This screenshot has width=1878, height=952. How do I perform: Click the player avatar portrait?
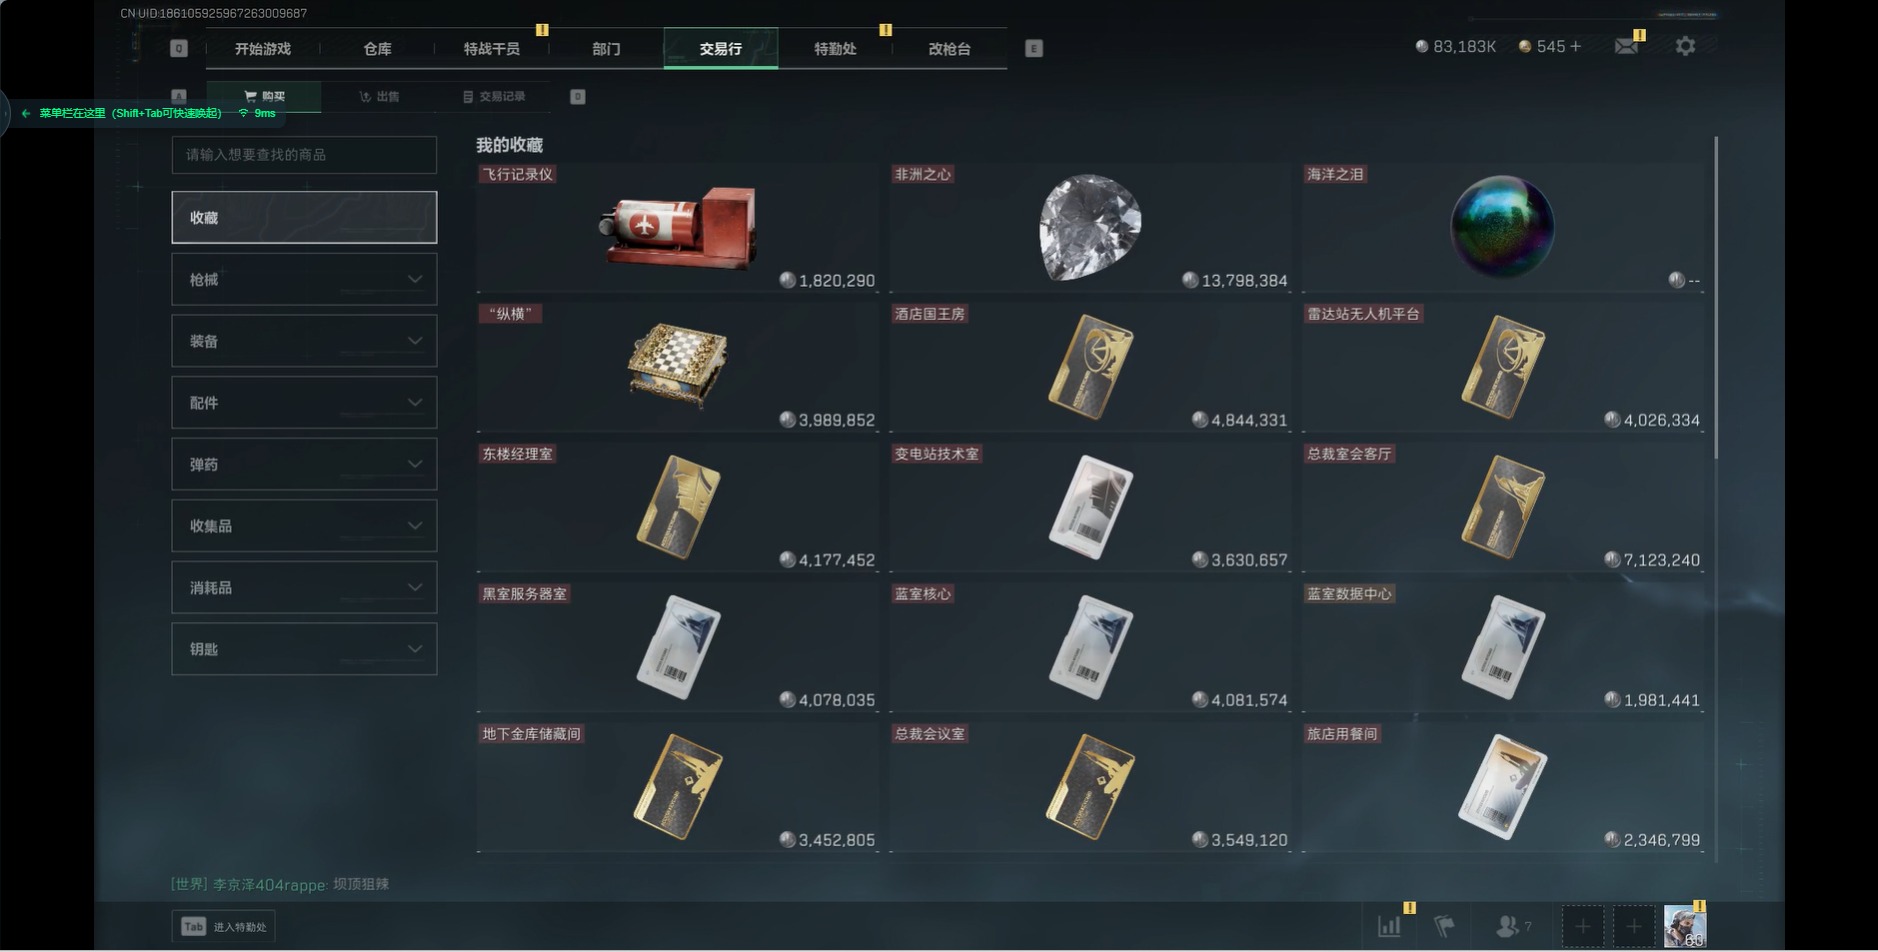[x=1684, y=926]
